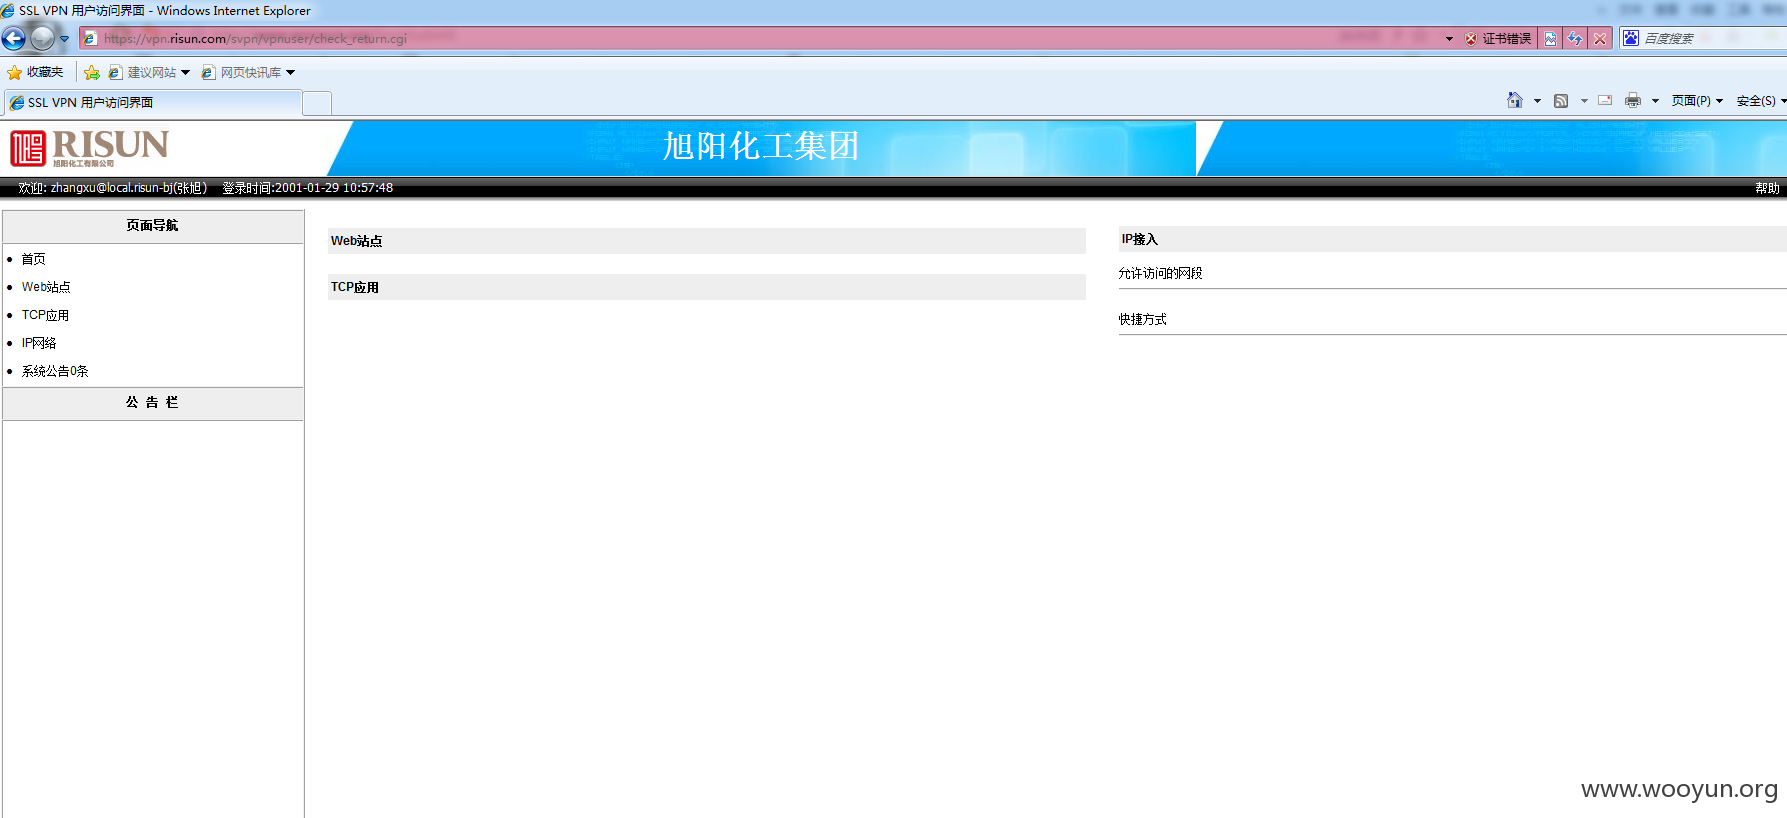The image size is (1787, 818).
Task: Click the Baidu search input box
Action: tap(1714, 39)
